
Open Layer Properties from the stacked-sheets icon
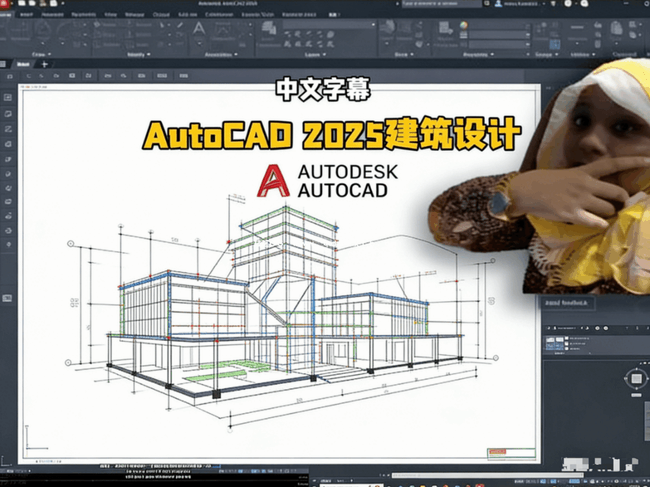point(269,30)
